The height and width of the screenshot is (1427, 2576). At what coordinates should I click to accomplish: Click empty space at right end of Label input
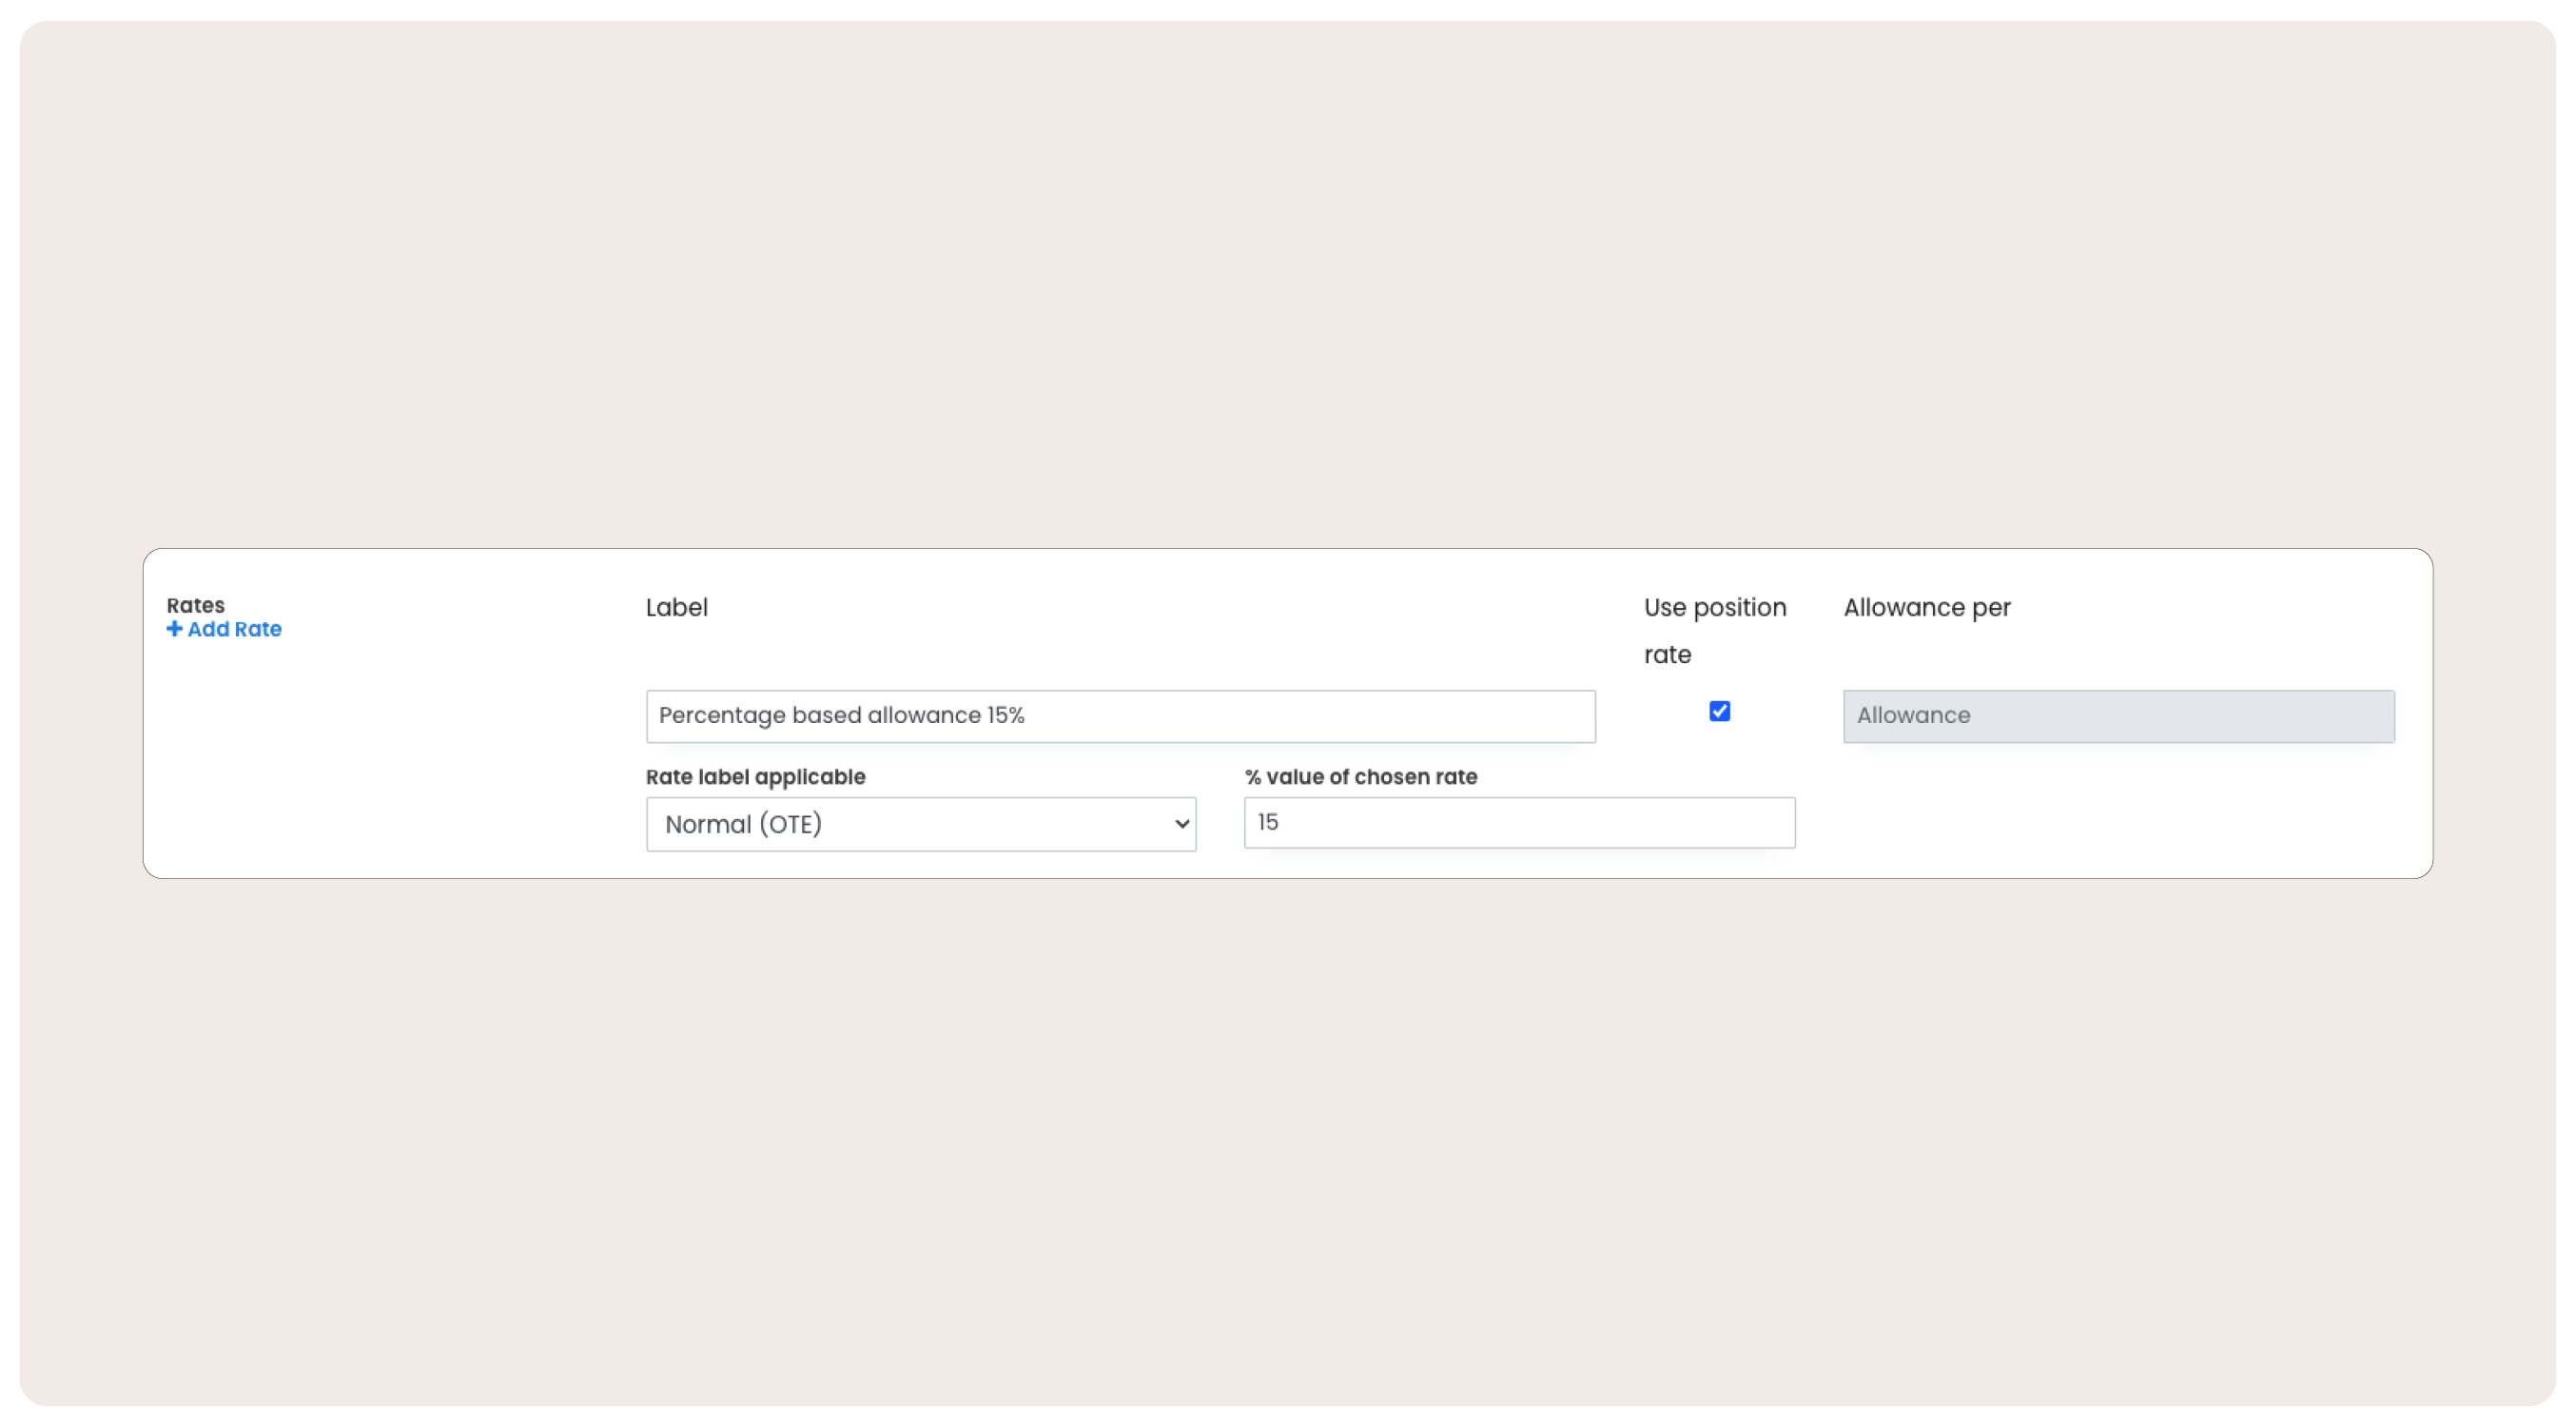click(1500, 716)
